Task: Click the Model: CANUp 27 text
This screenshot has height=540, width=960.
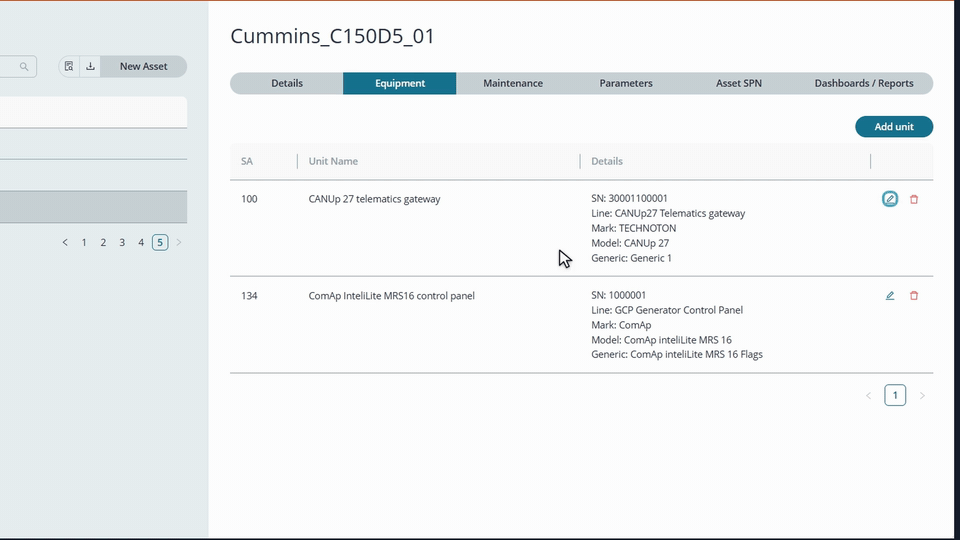Action: pyautogui.click(x=630, y=243)
